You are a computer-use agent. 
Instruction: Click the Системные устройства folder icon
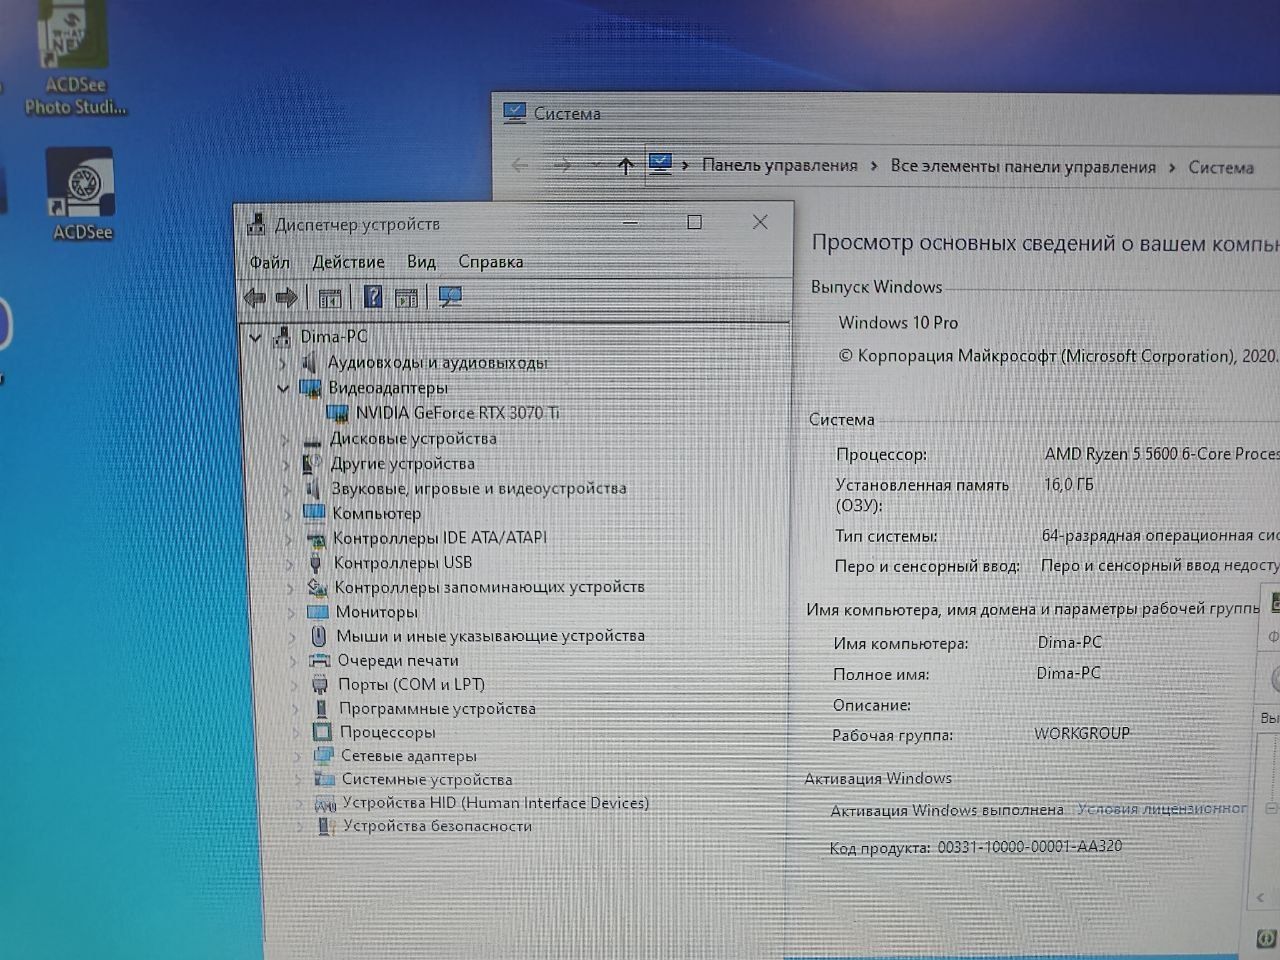(324, 779)
